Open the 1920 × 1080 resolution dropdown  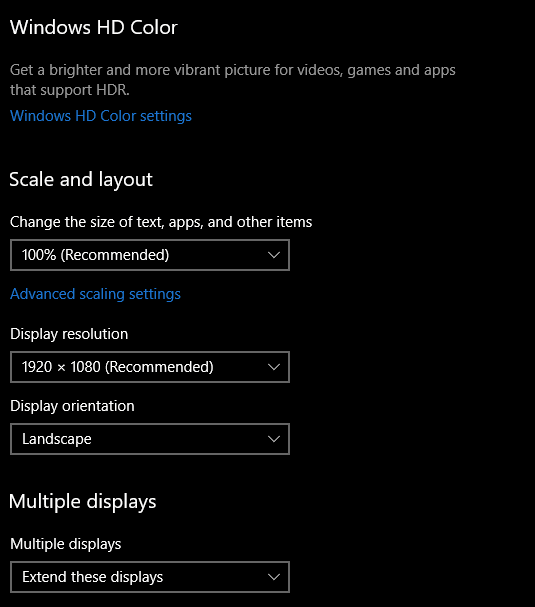tap(150, 367)
